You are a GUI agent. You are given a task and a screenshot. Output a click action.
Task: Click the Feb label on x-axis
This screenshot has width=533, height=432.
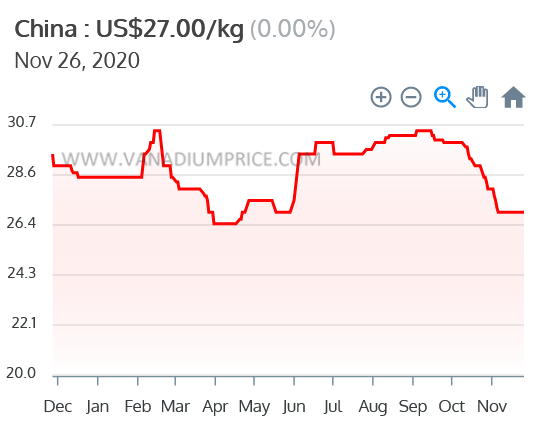[x=138, y=407]
